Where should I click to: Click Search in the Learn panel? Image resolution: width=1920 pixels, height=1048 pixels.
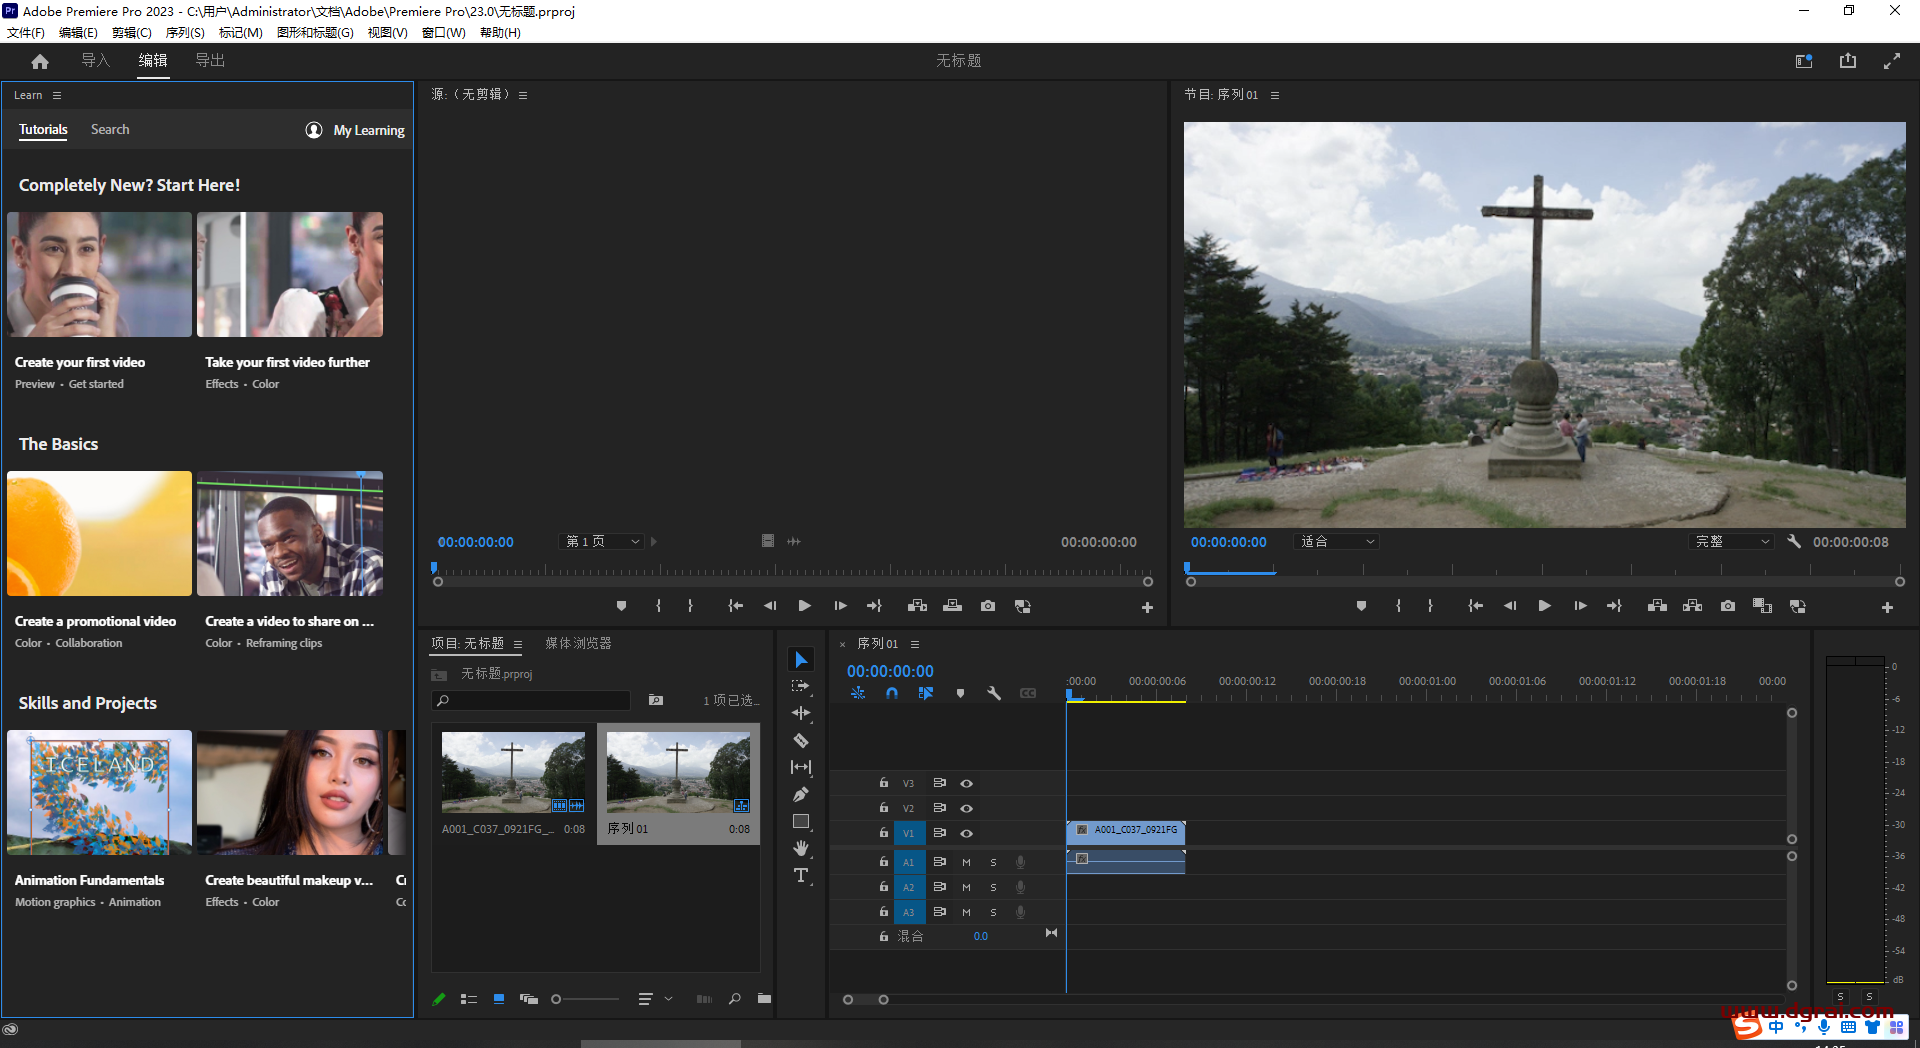110,129
